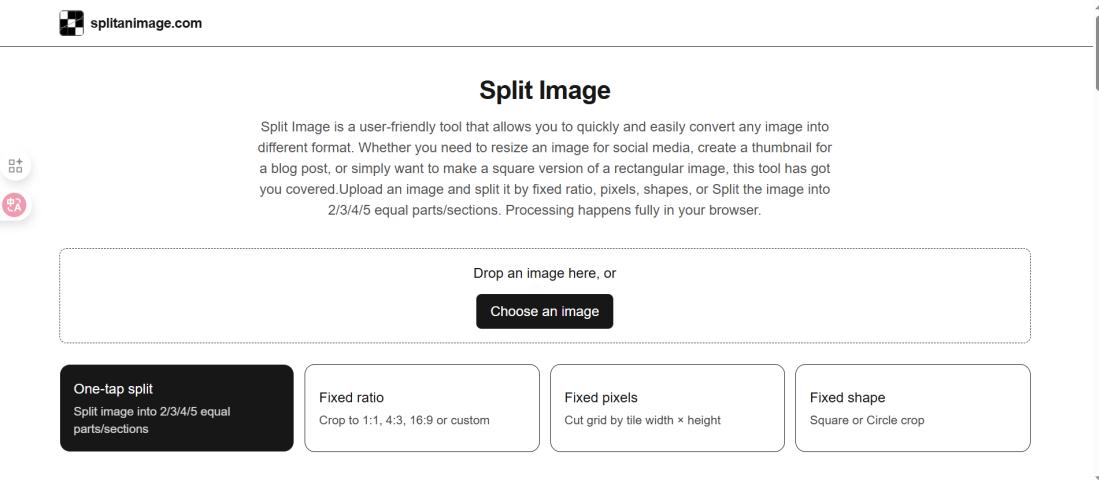Click the 'Drop an image here, or' text
The width and height of the screenshot is (1099, 480).
coord(544,272)
